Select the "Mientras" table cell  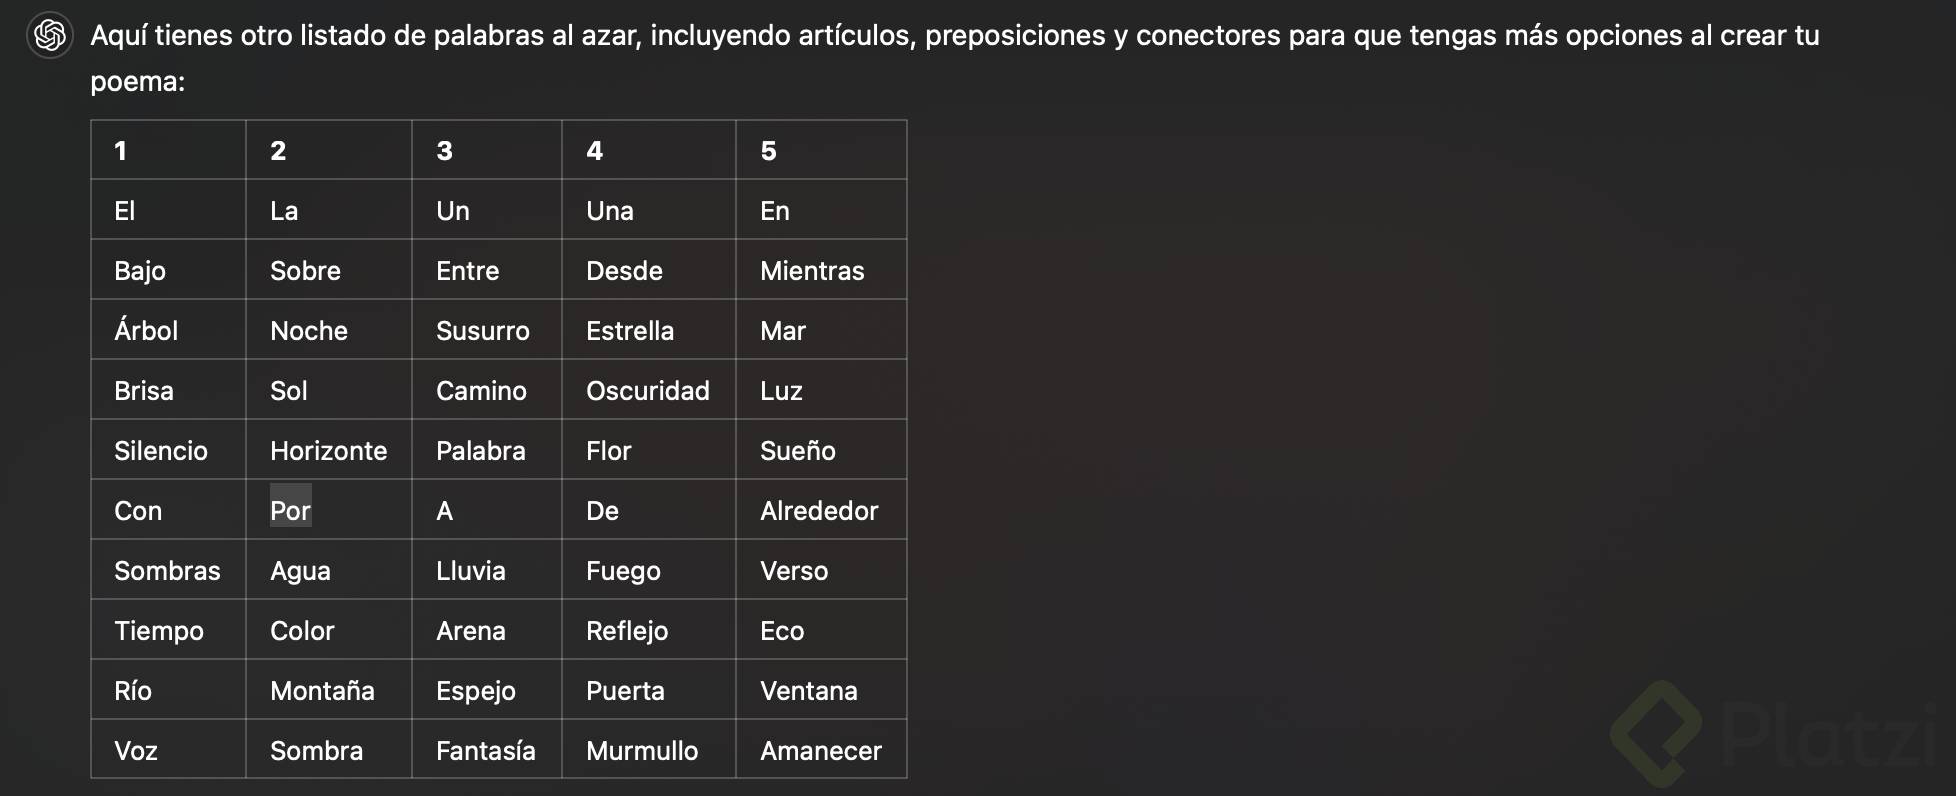pos(811,271)
